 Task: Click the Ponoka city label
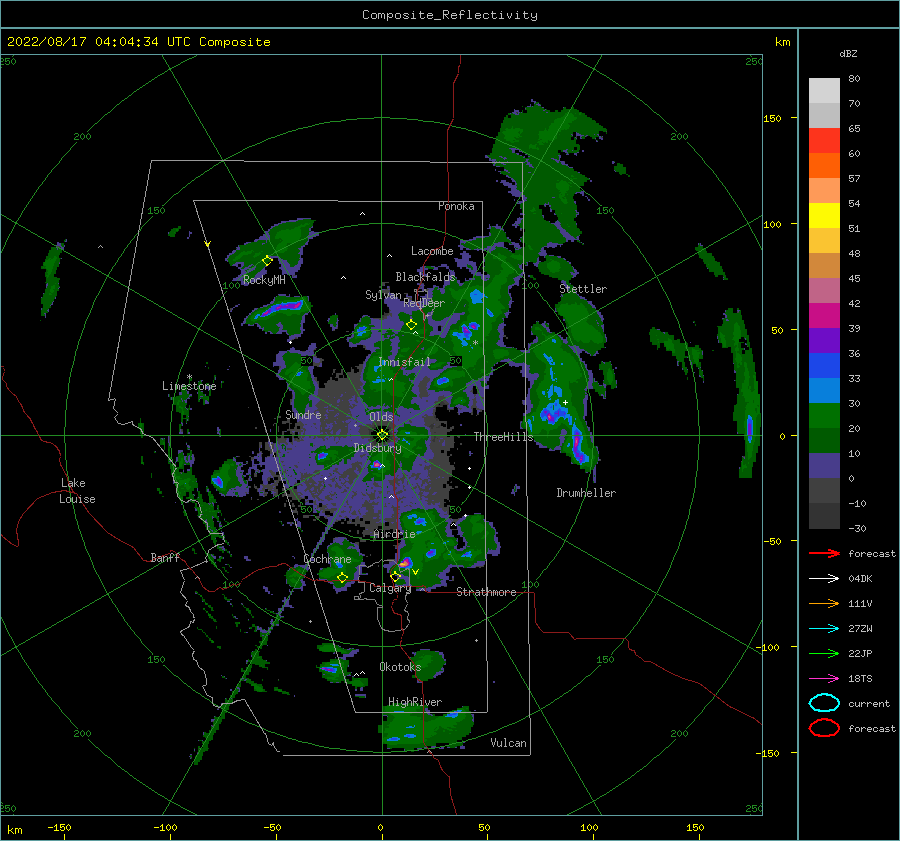tap(456, 206)
